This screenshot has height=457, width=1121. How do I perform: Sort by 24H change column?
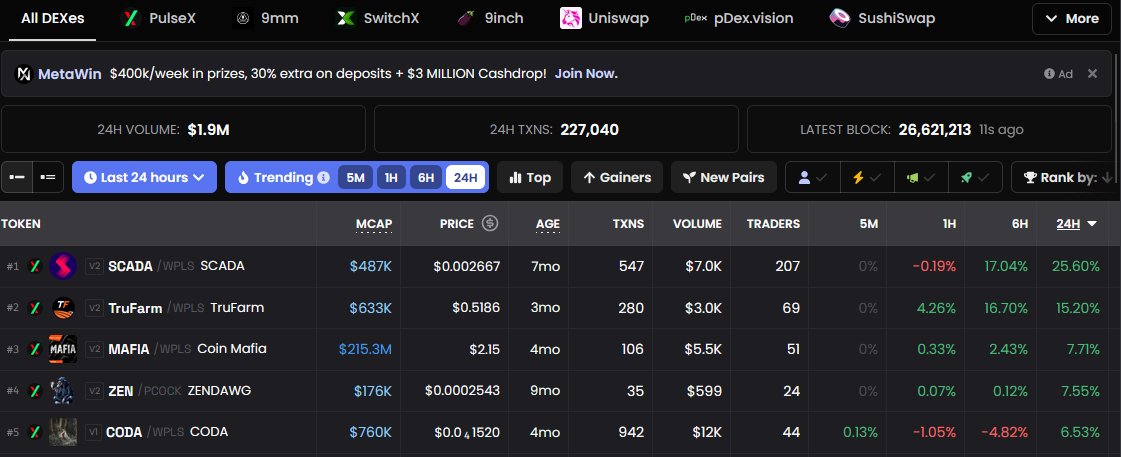(1077, 224)
